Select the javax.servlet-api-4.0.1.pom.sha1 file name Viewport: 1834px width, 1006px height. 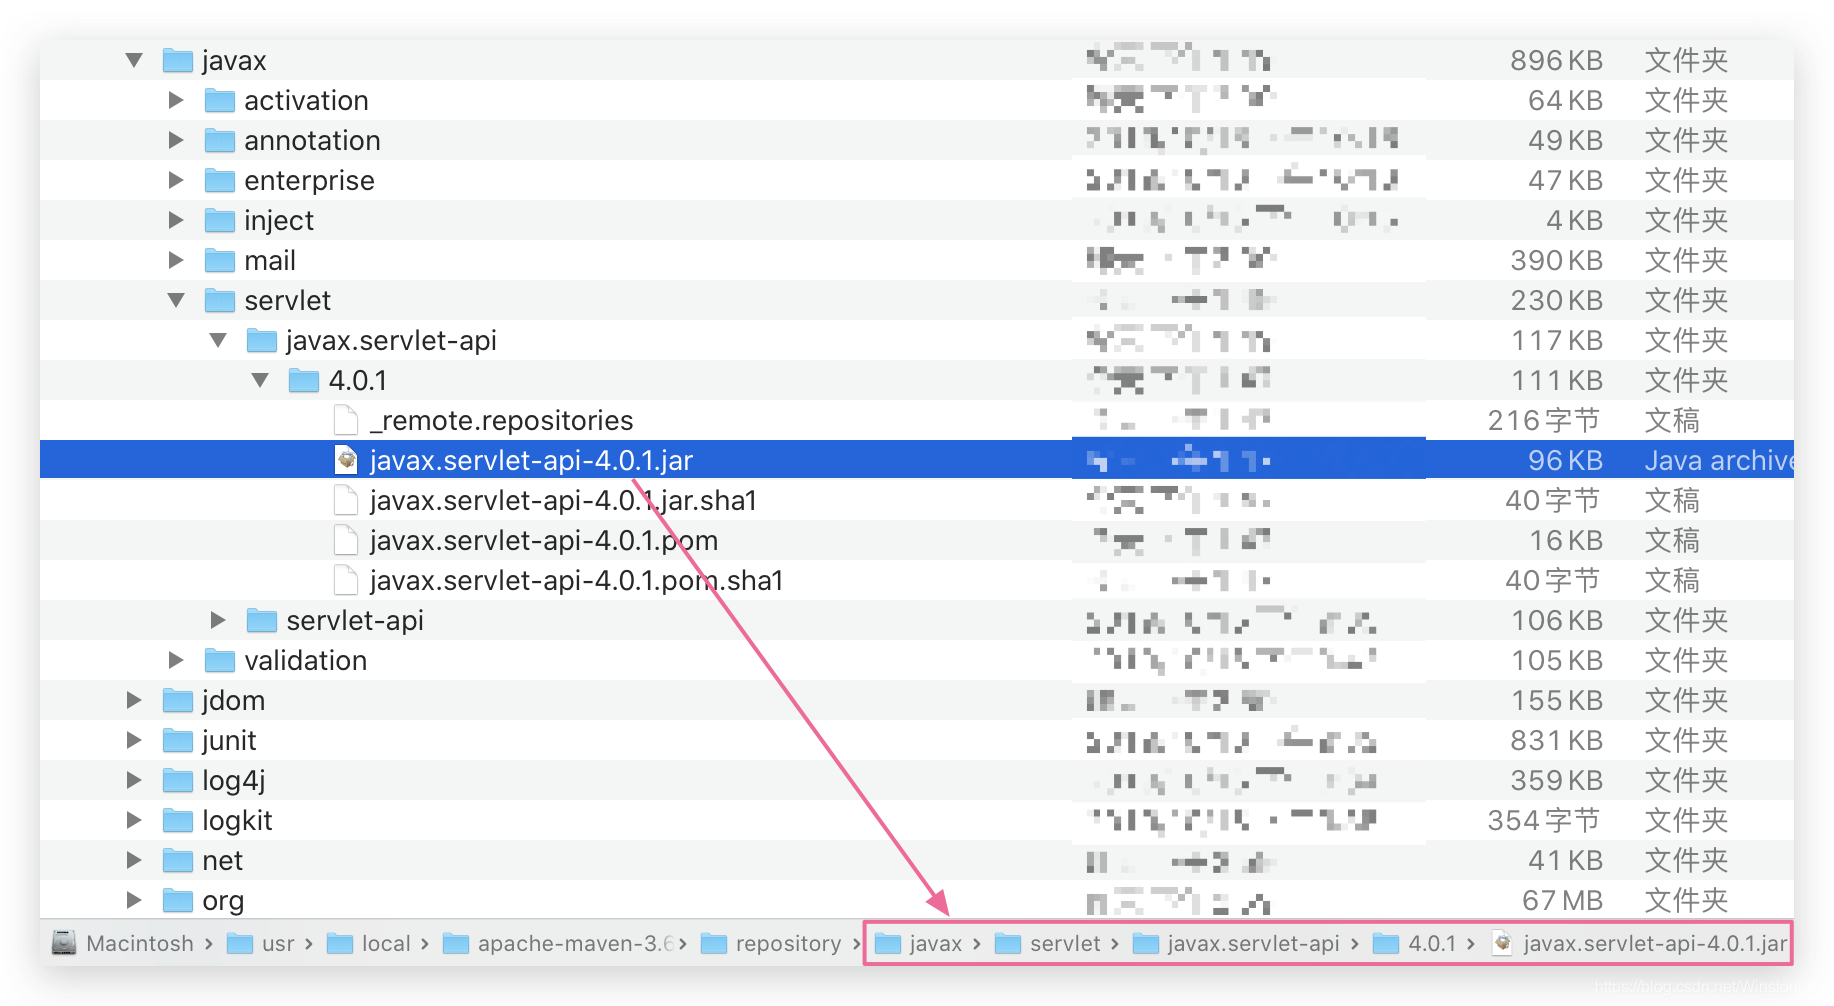576,581
